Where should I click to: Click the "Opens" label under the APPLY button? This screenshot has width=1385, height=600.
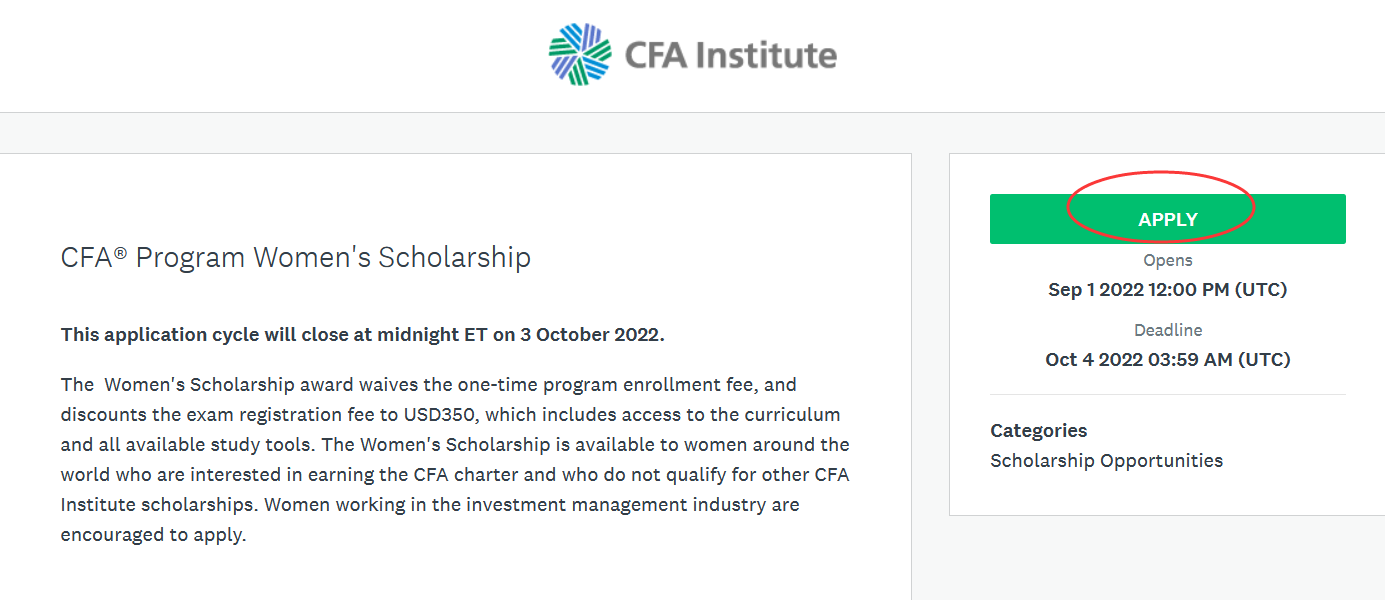[x=1168, y=260]
